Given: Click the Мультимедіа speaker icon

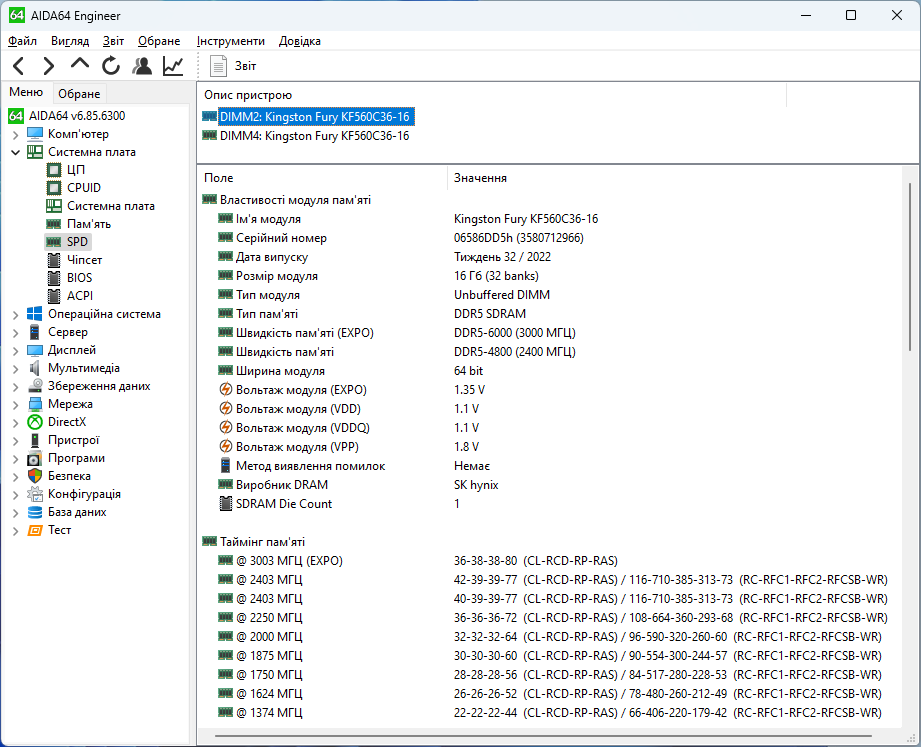Looking at the screenshot, I should pos(35,368).
